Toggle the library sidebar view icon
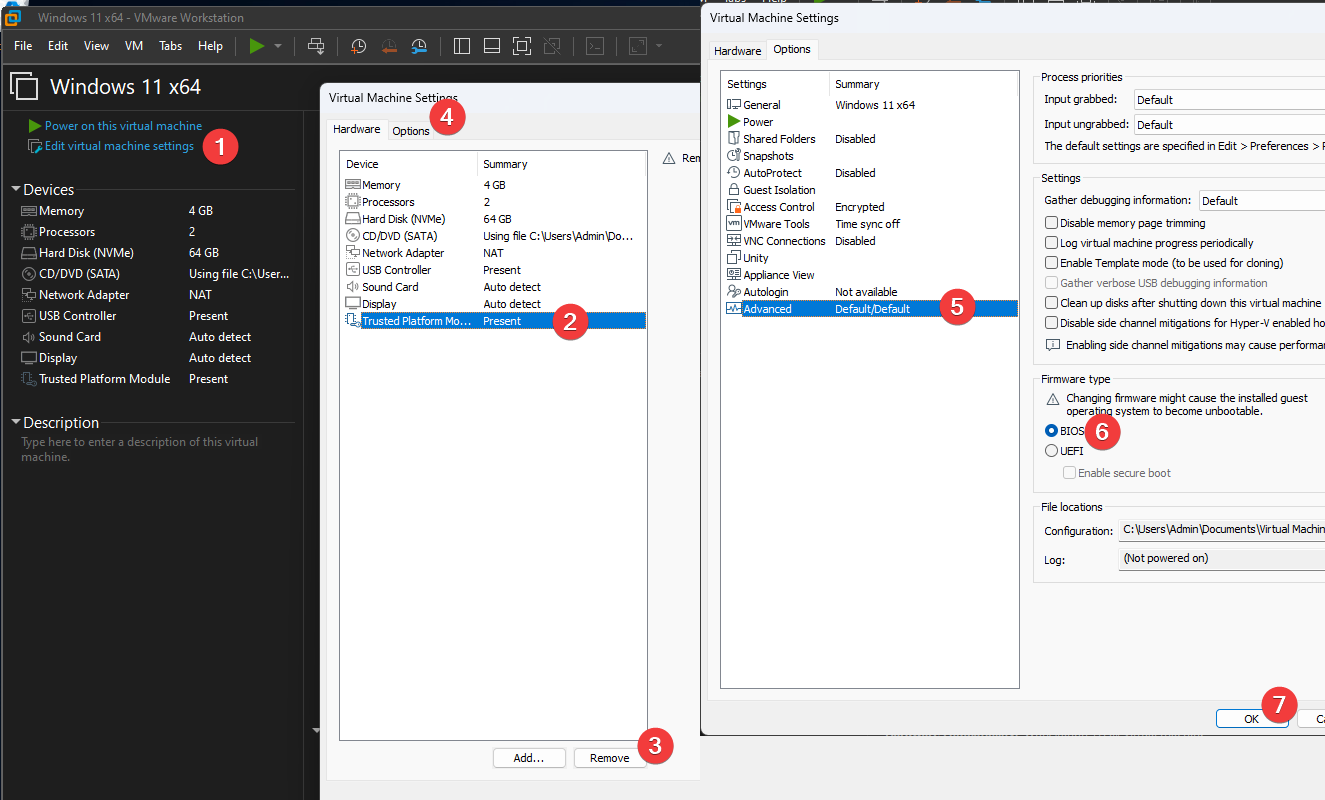Viewport: 1325px width, 800px height. (461, 46)
